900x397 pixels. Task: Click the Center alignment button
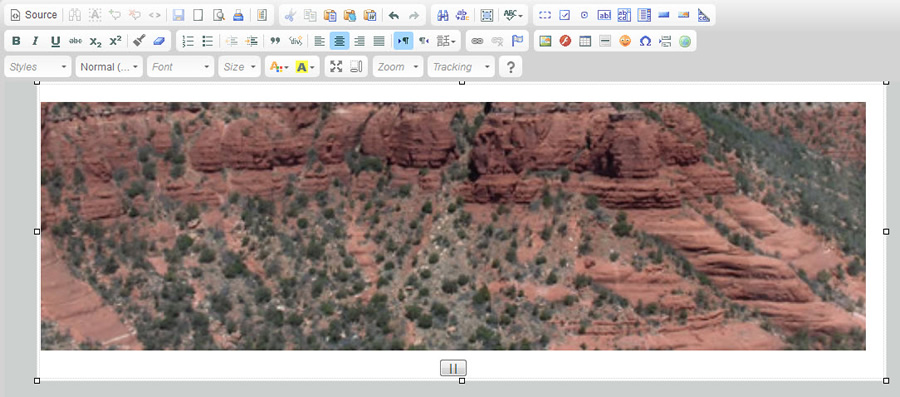point(339,41)
